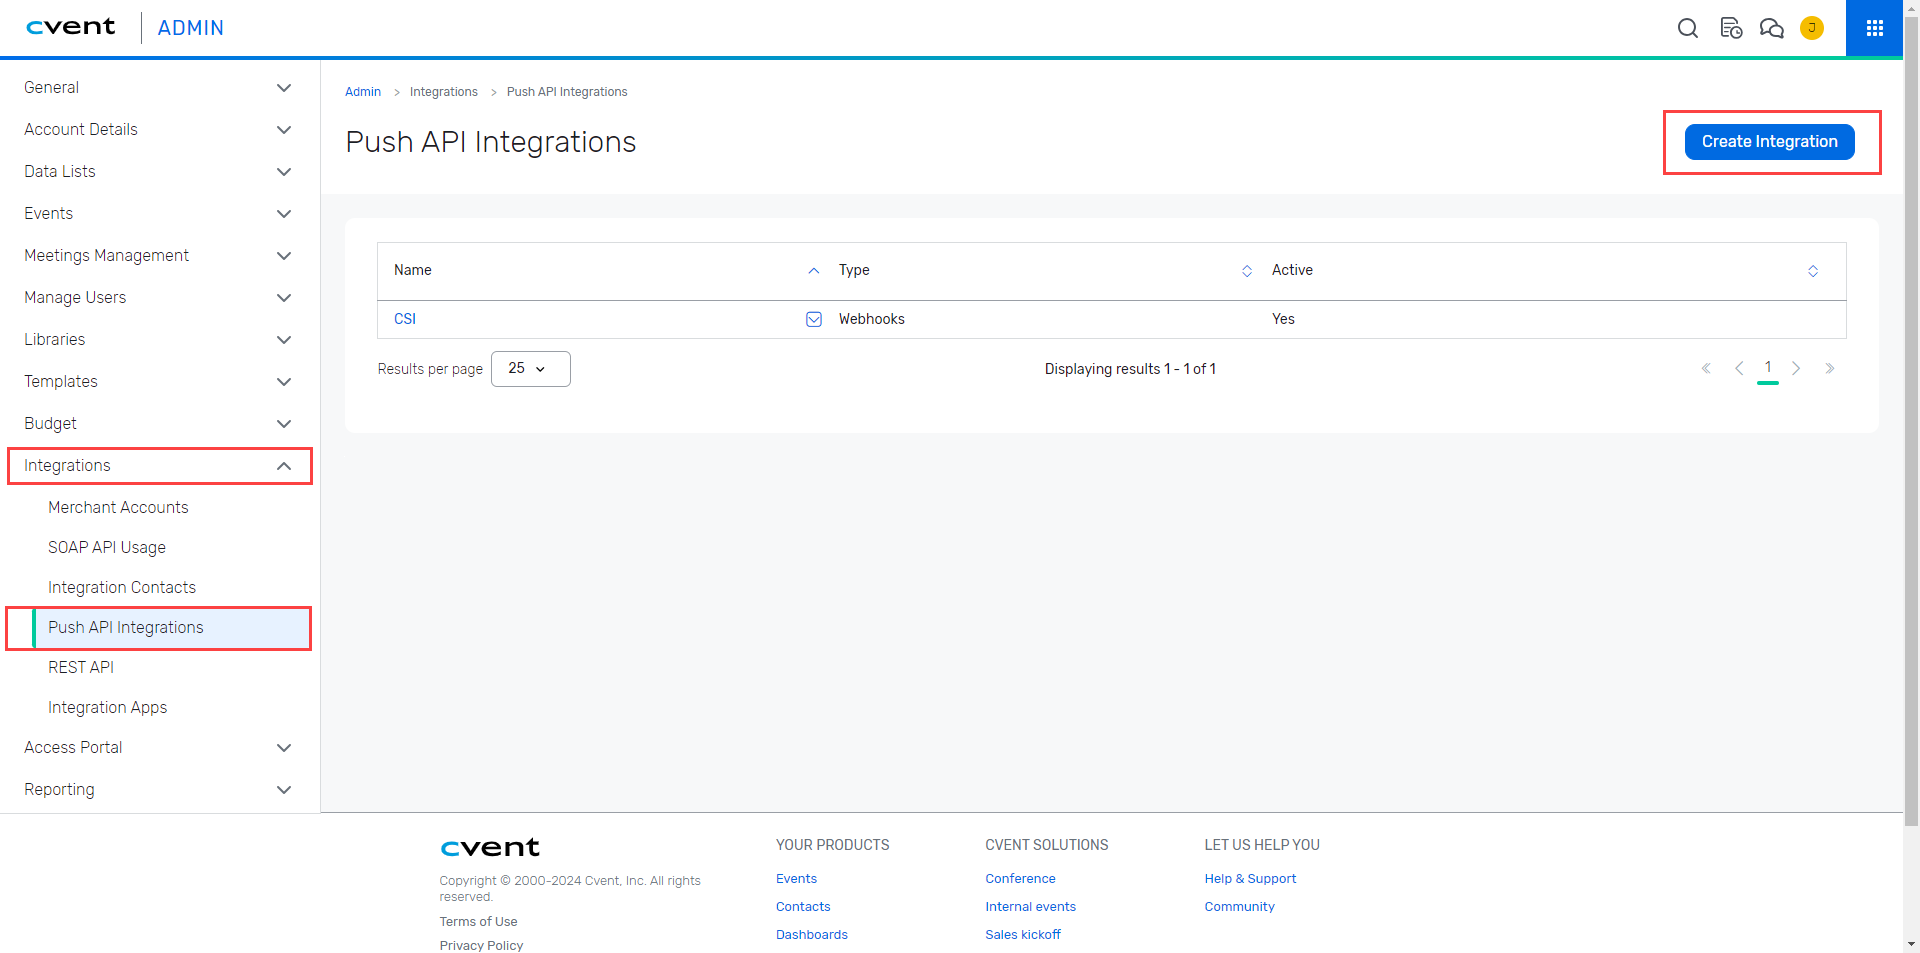Screen dimensions: 1920x953
Task: Click the Admin breadcrumb link
Action: click(x=363, y=92)
